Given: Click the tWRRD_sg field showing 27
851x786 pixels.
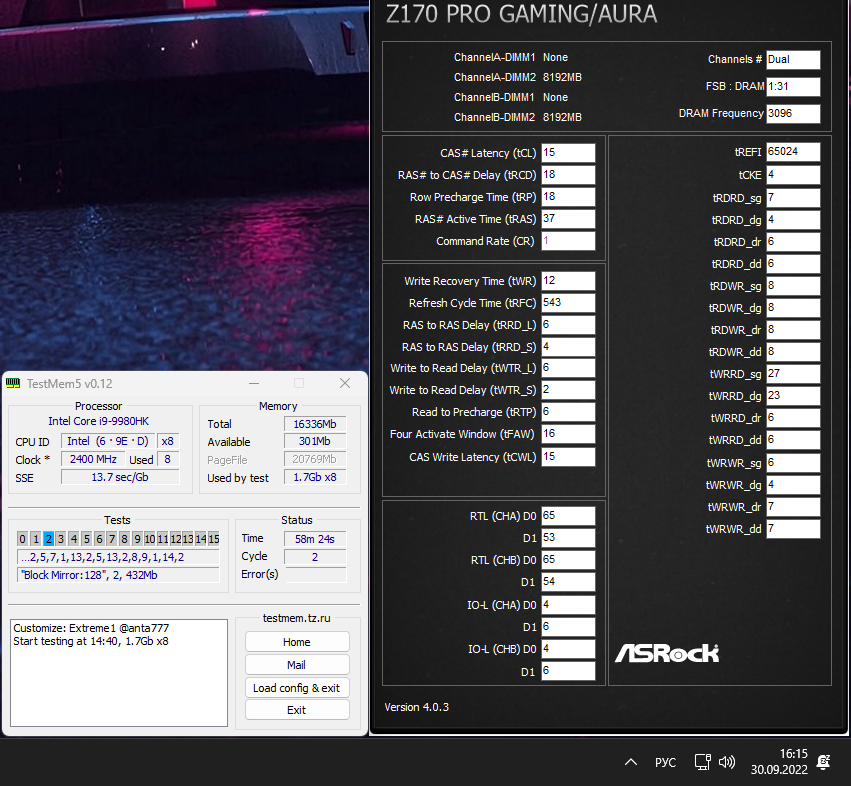Looking at the screenshot, I should (x=793, y=373).
